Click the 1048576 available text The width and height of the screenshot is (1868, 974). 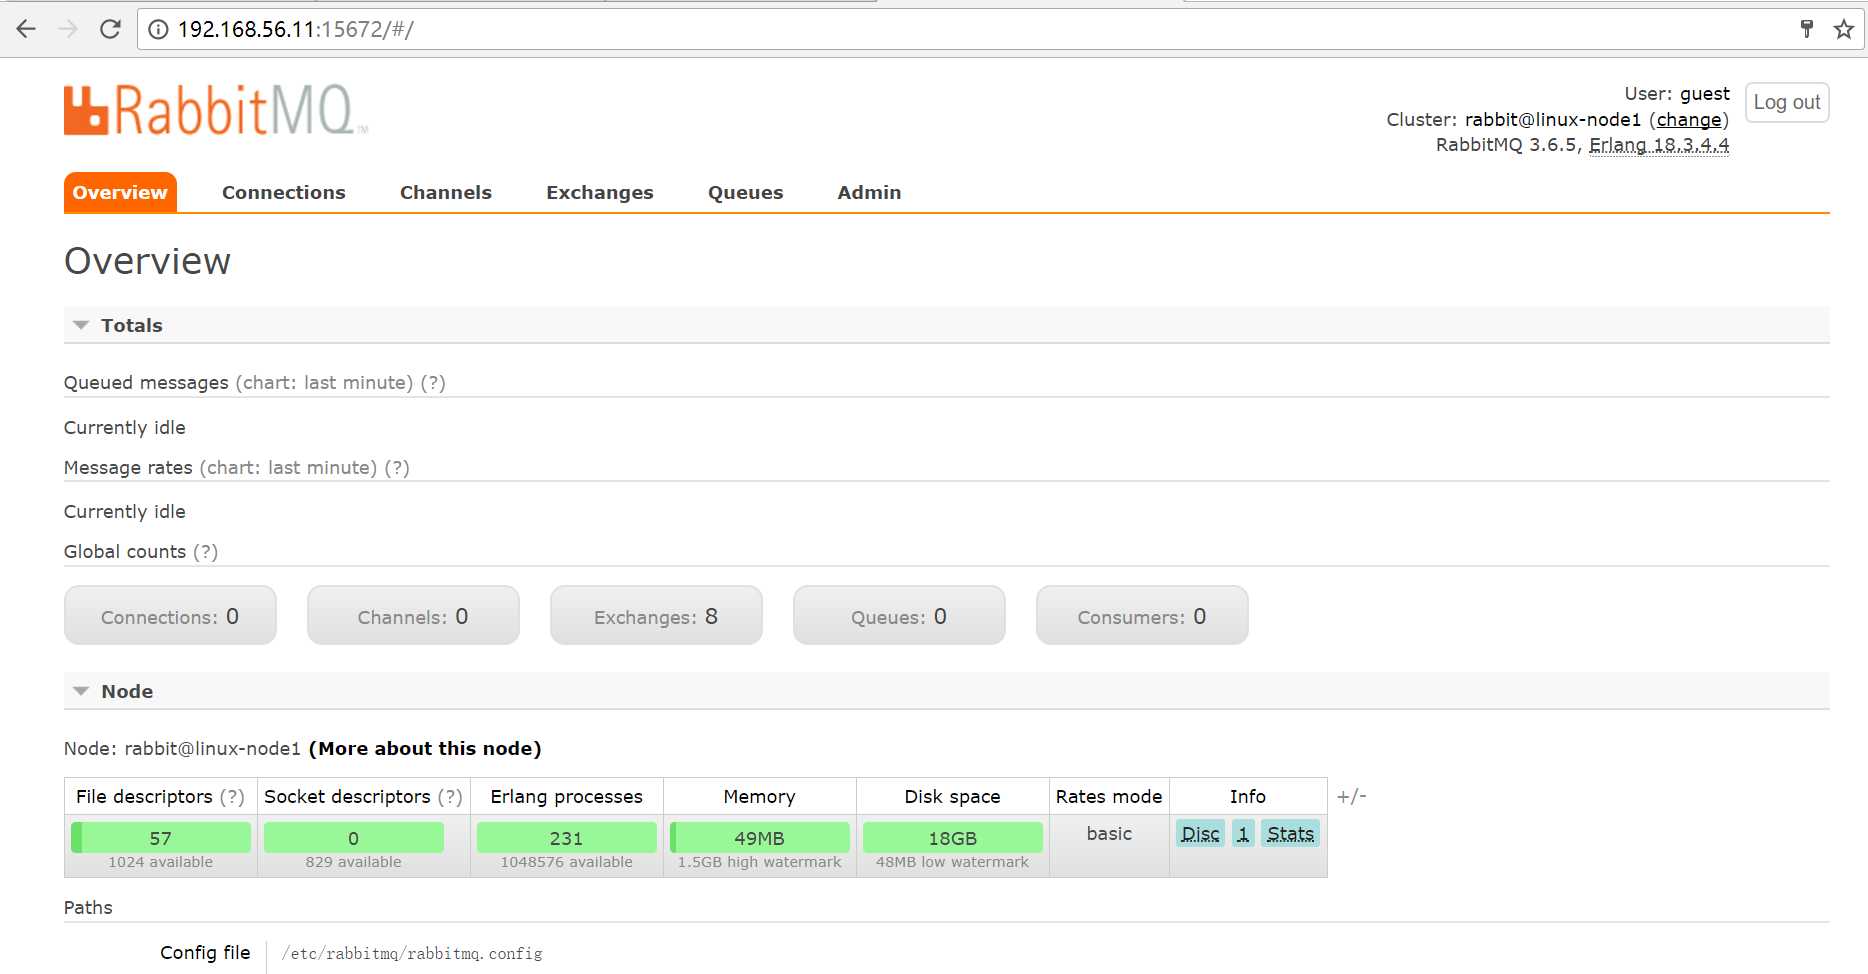(567, 862)
